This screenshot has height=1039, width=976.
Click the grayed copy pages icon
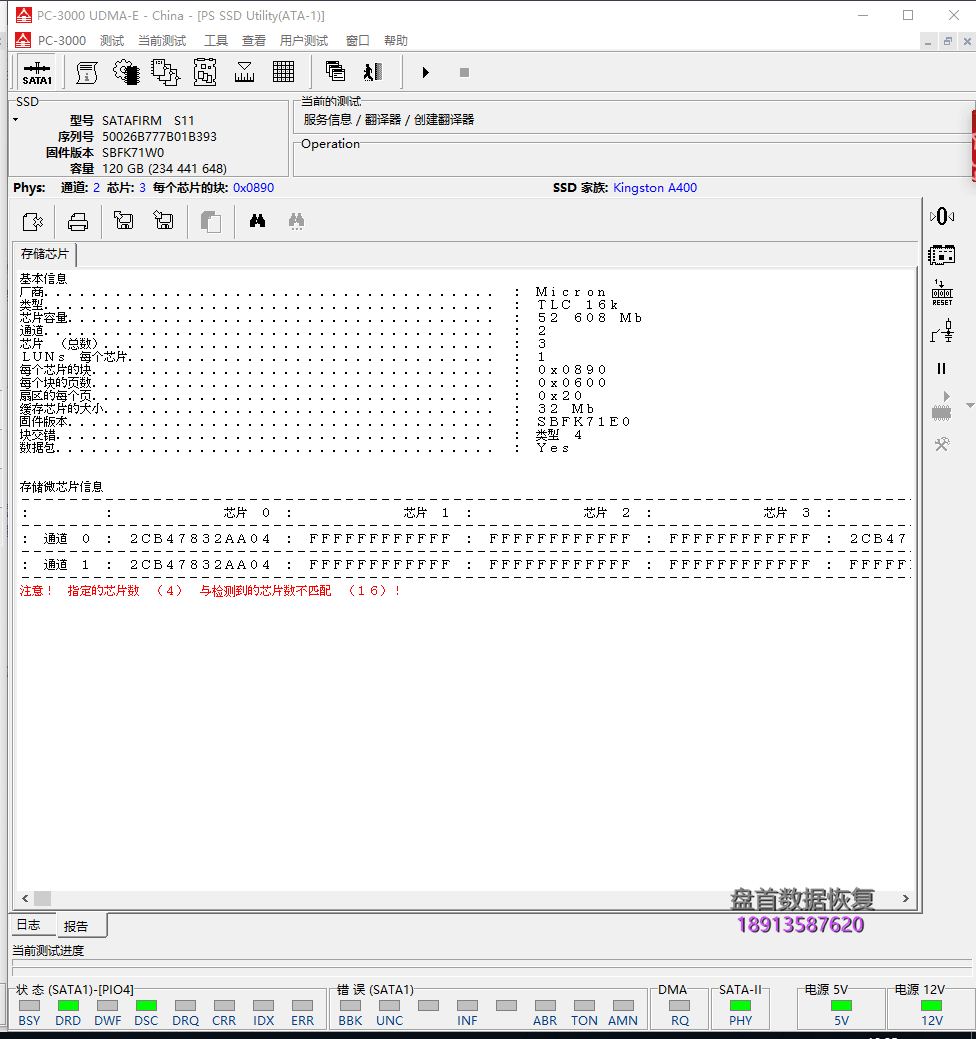click(x=211, y=221)
